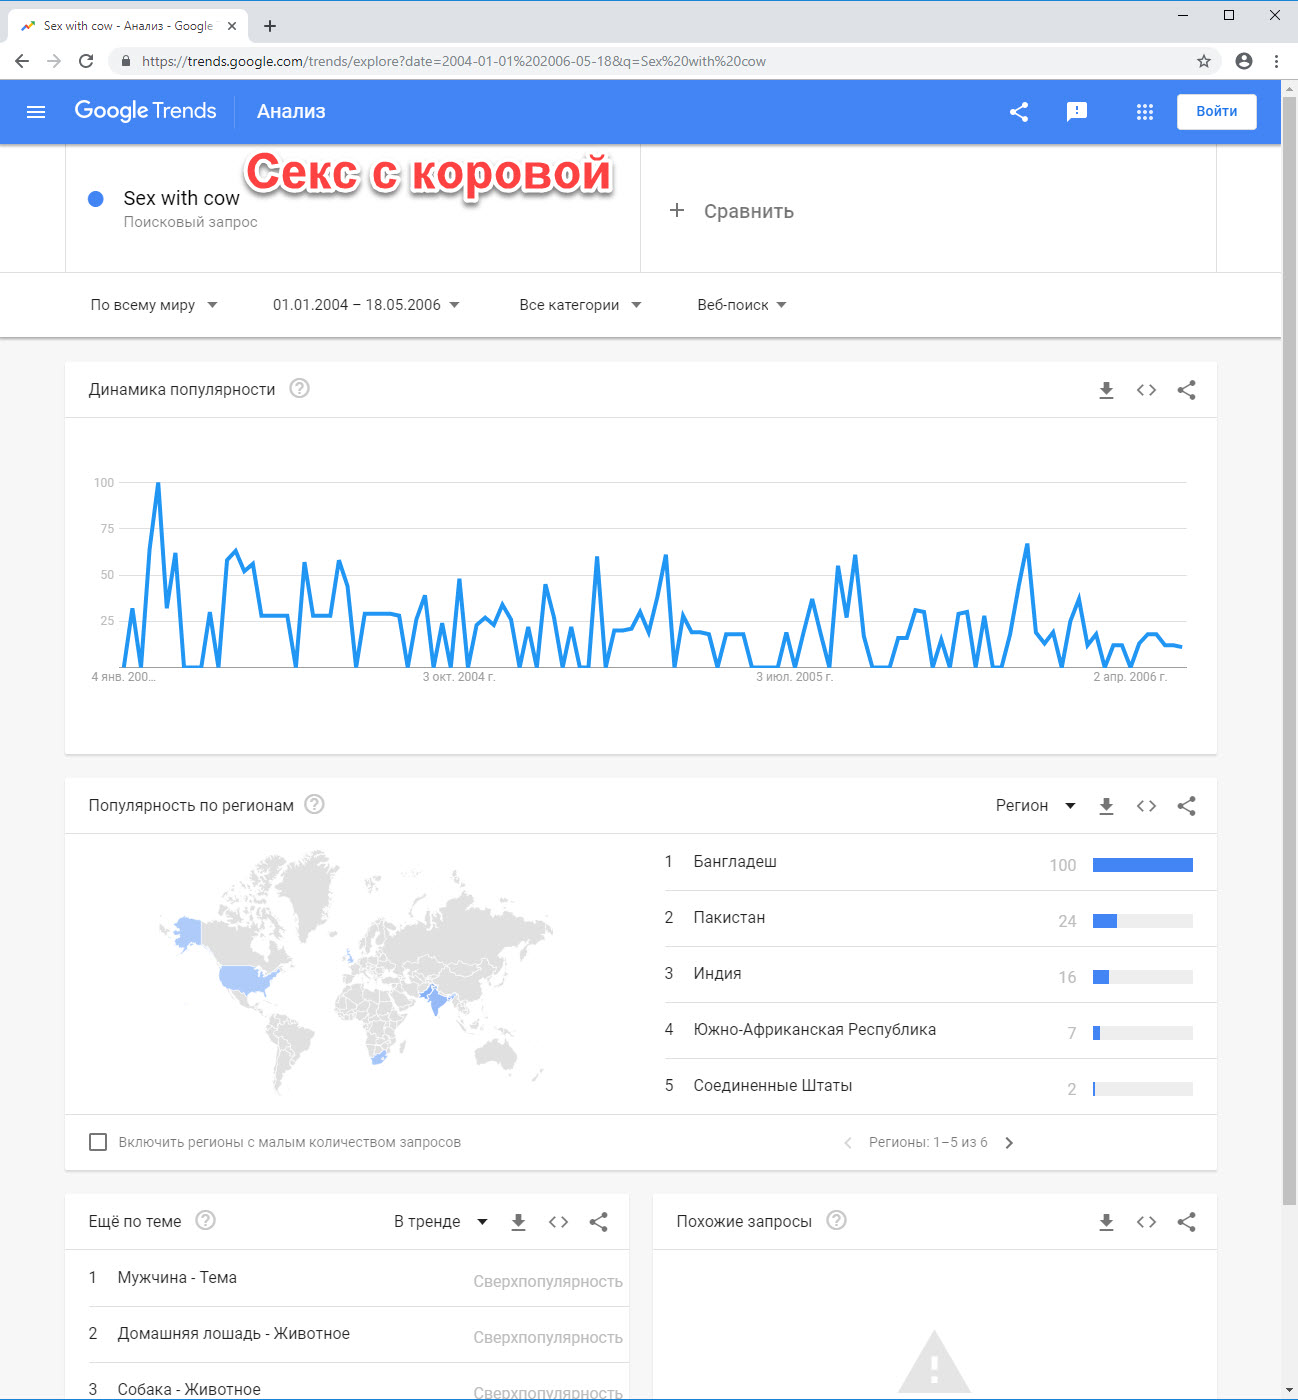Download the related queries (Похожие запросы) data
The height and width of the screenshot is (1400, 1298).
pyautogui.click(x=1106, y=1222)
